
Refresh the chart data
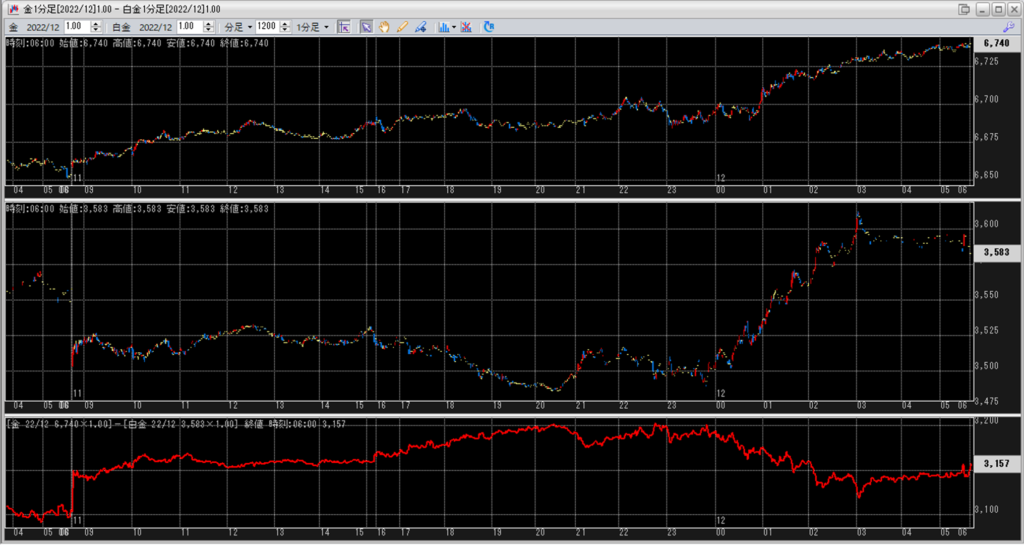[489, 26]
